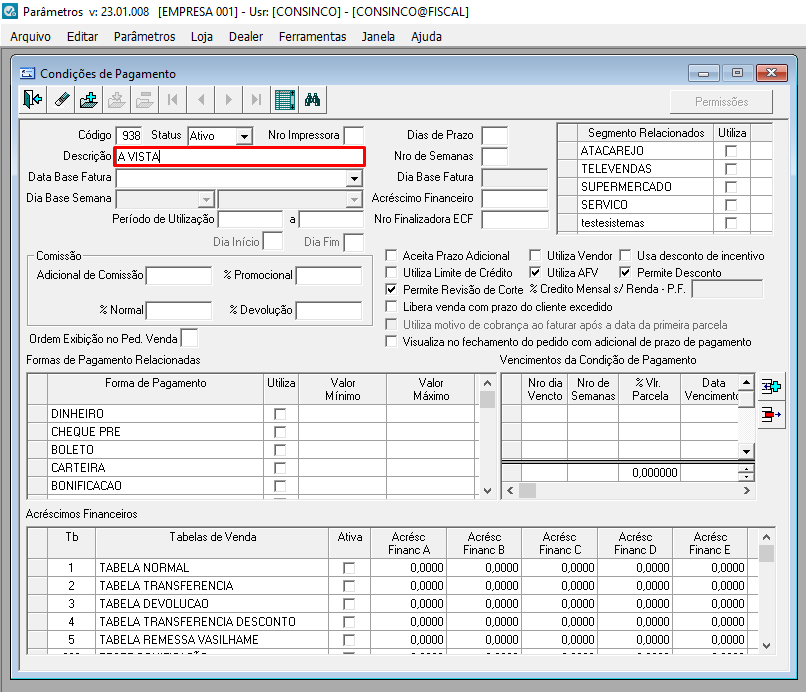Go to first record arrow
This screenshot has width=806, height=692.
173,99
